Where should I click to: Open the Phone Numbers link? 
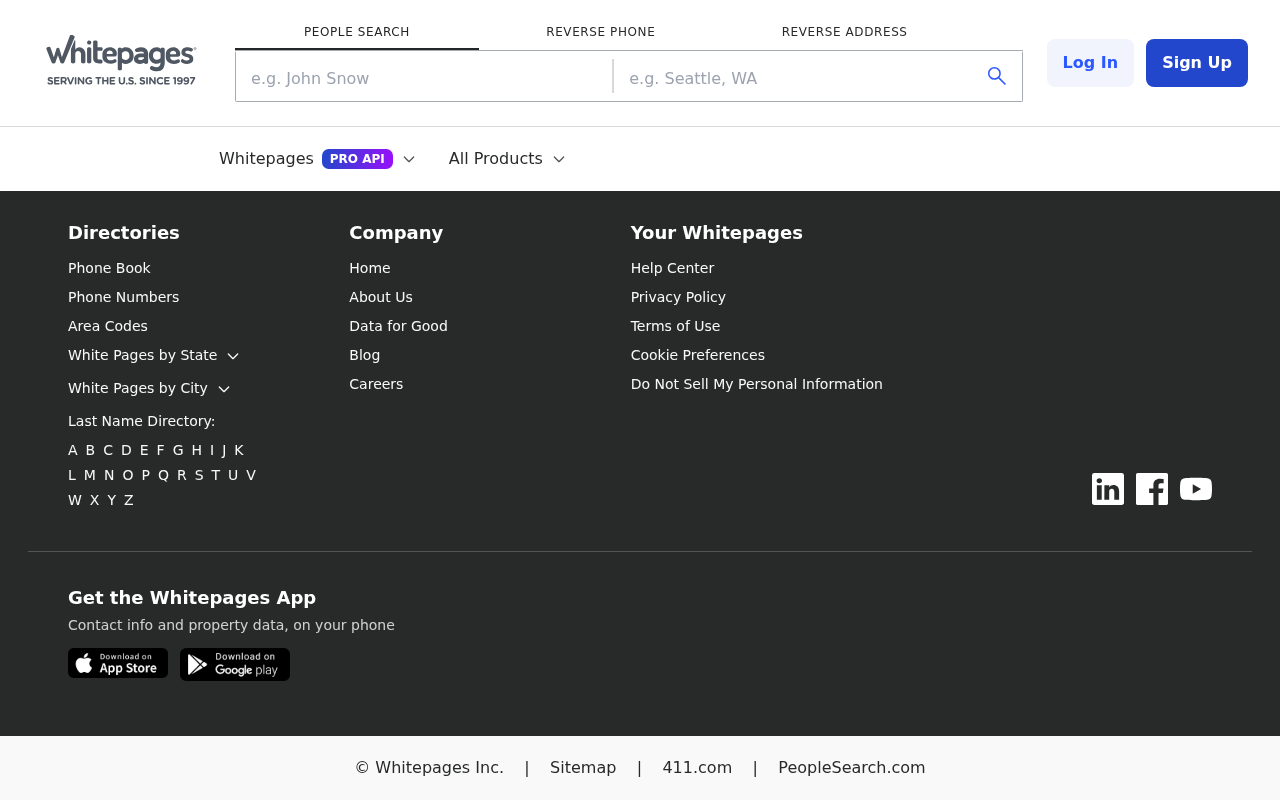tap(124, 297)
